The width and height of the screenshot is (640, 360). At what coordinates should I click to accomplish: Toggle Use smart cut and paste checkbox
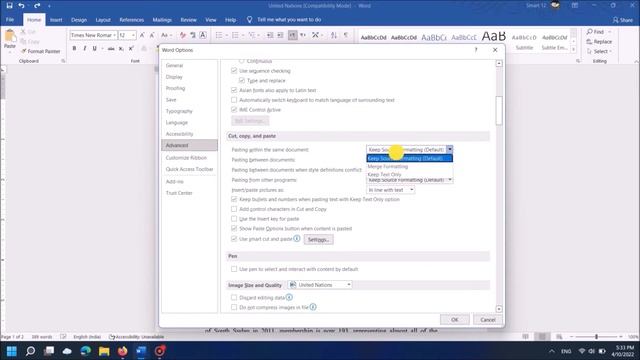[x=234, y=239]
